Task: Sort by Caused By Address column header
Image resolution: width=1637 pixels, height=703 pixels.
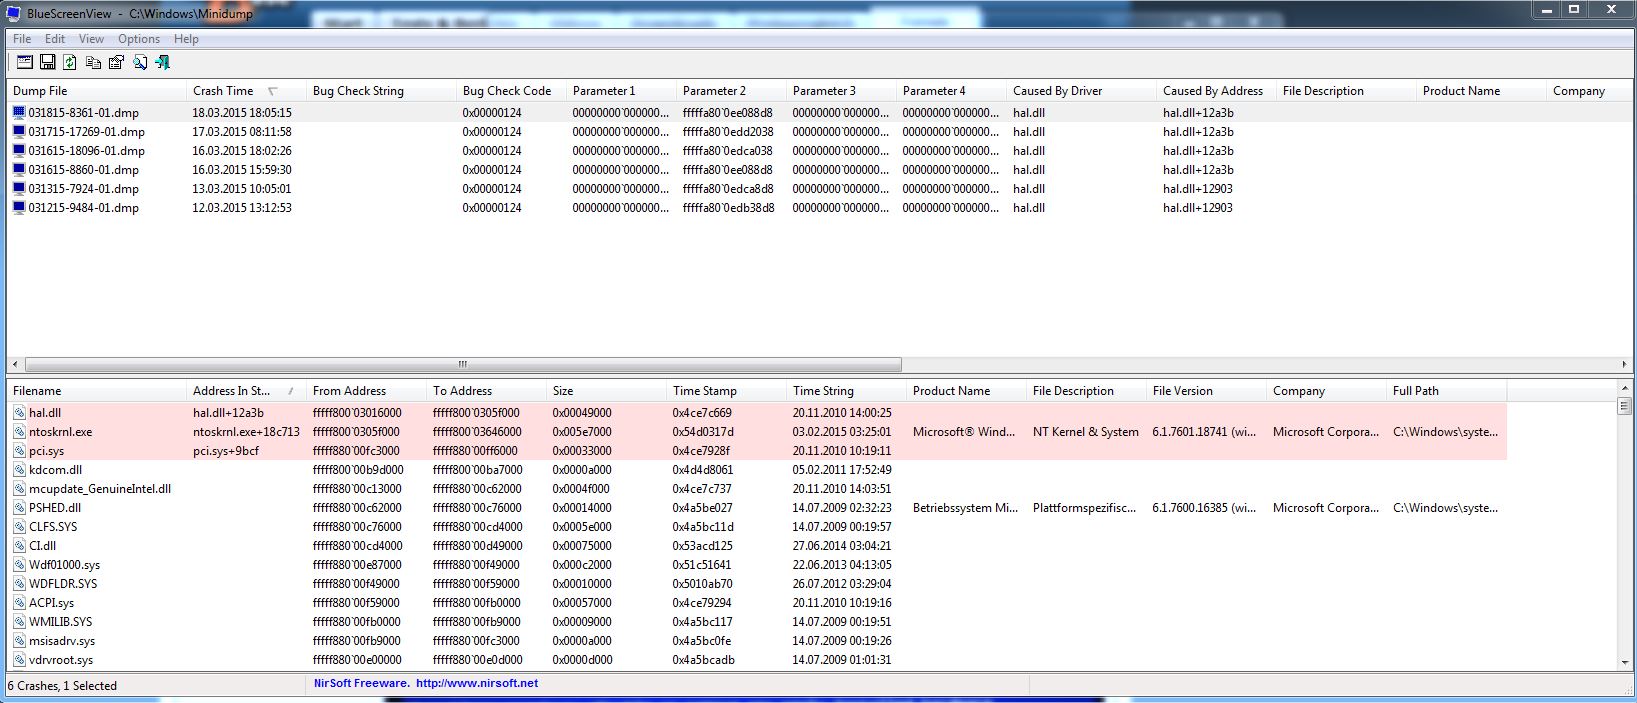Action: [x=1216, y=91]
